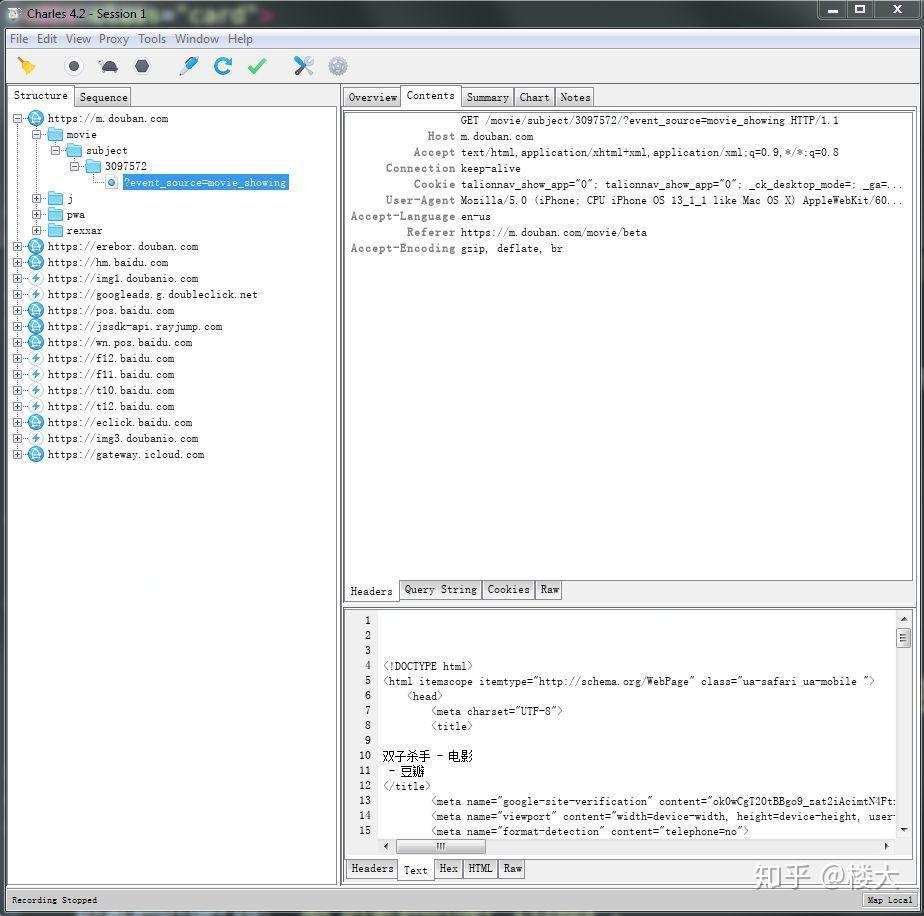Open Tools via wrench toolbar icon
Image resolution: width=924 pixels, height=916 pixels.
coord(304,66)
